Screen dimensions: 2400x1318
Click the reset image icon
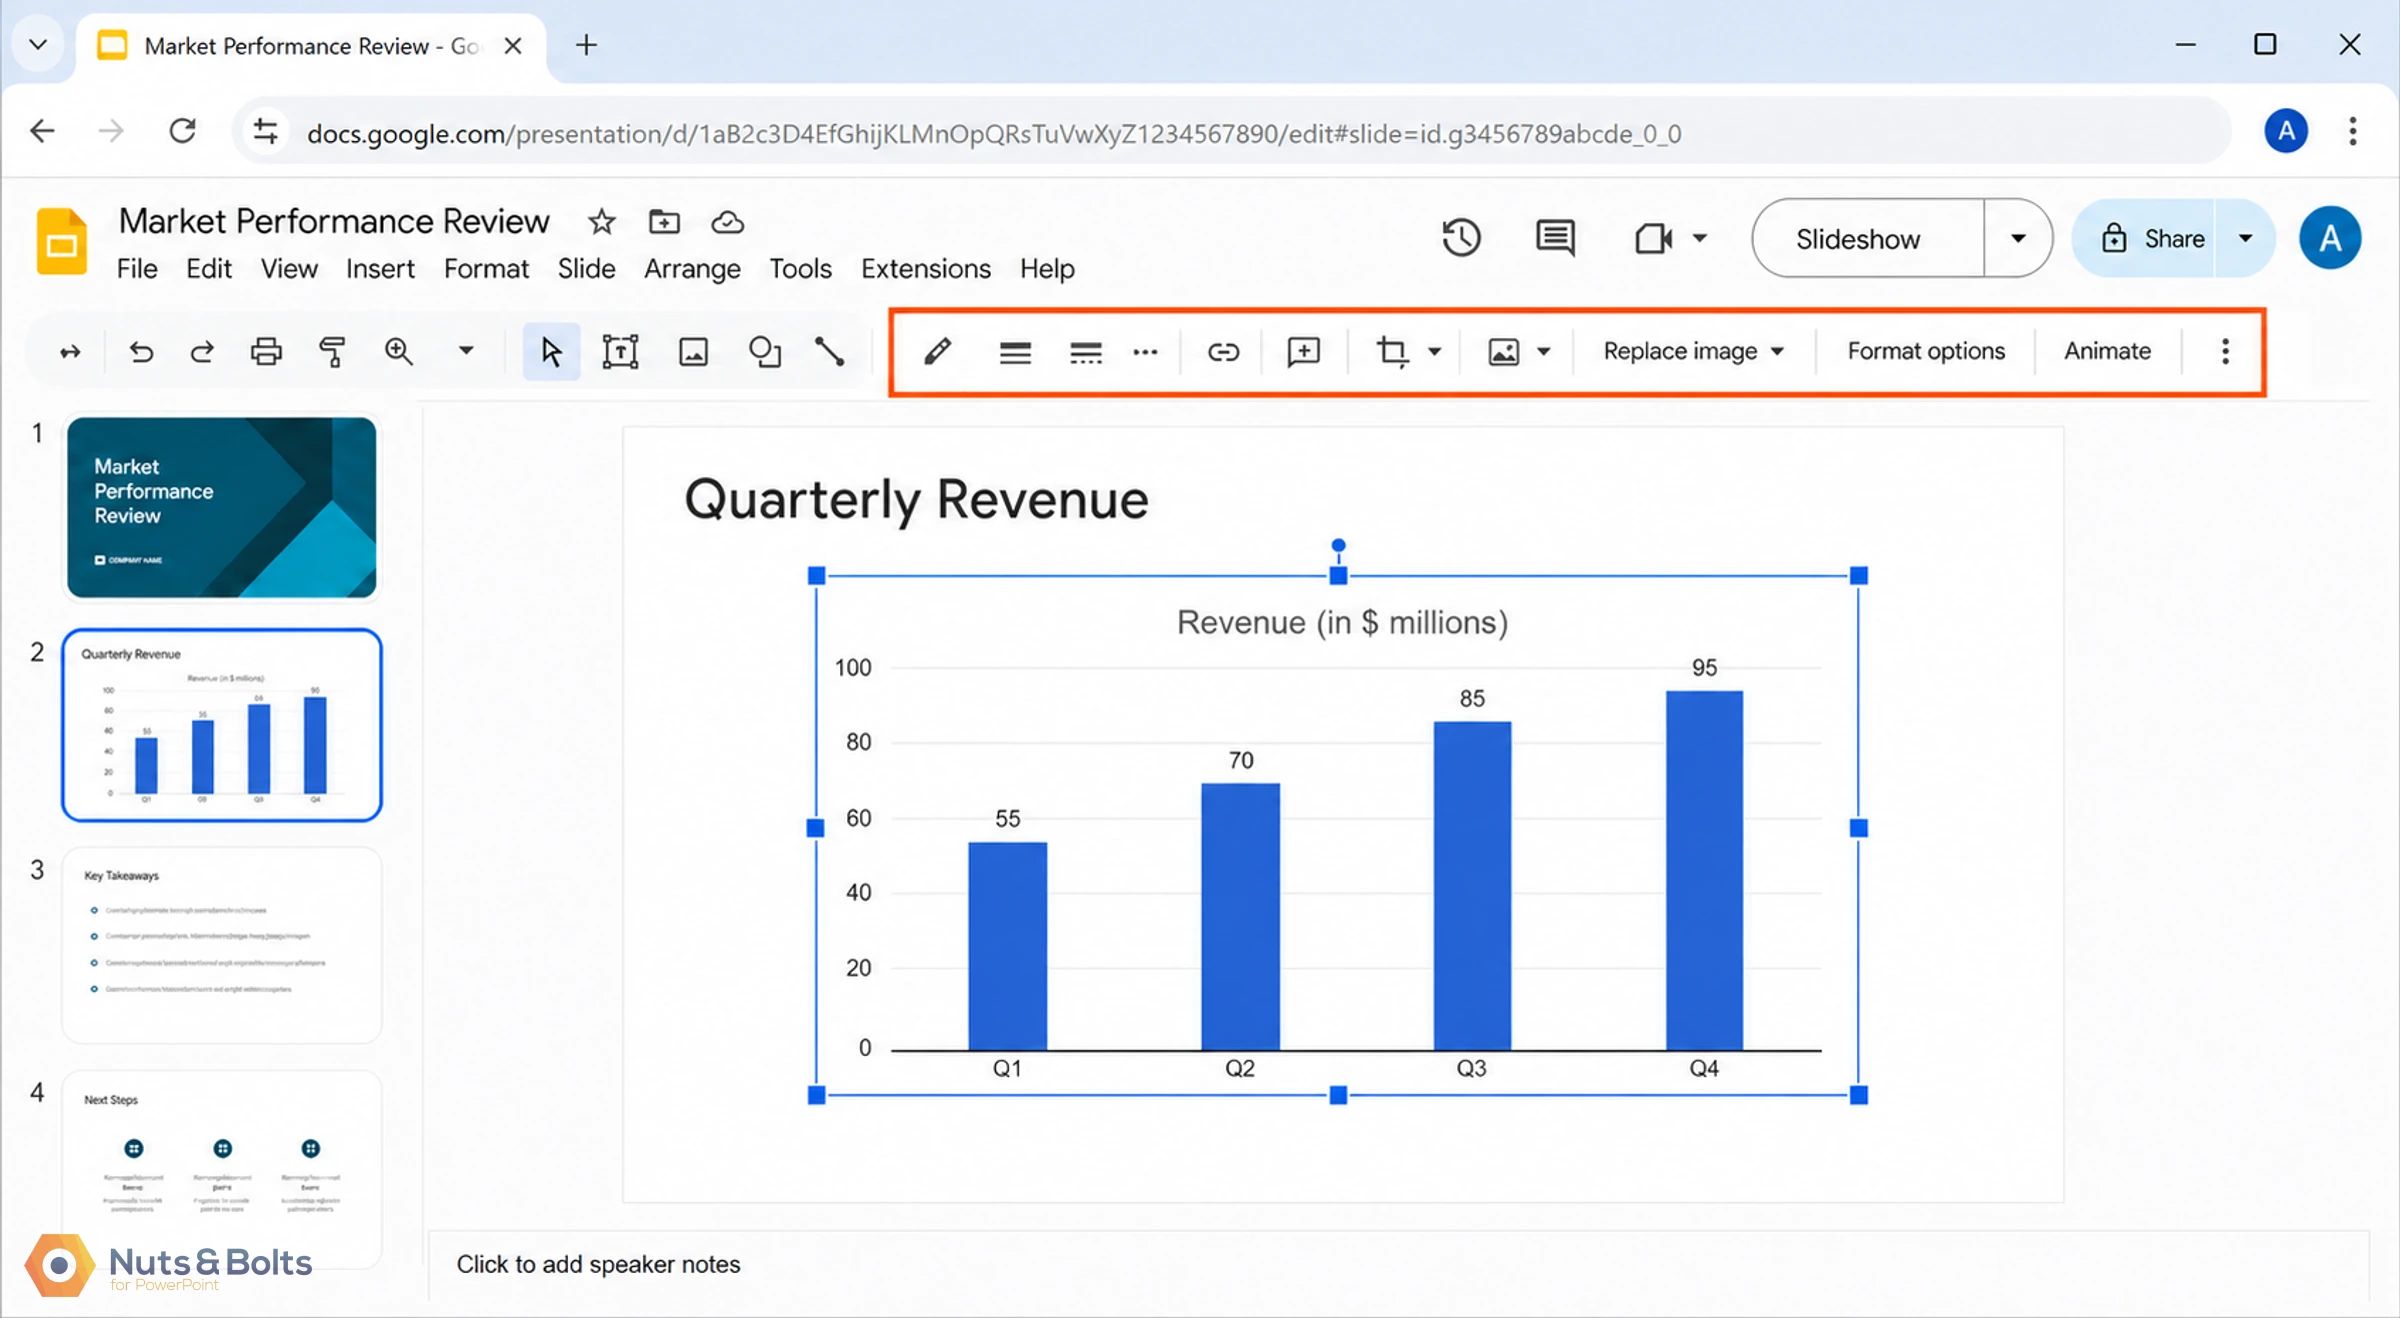pos(1503,351)
